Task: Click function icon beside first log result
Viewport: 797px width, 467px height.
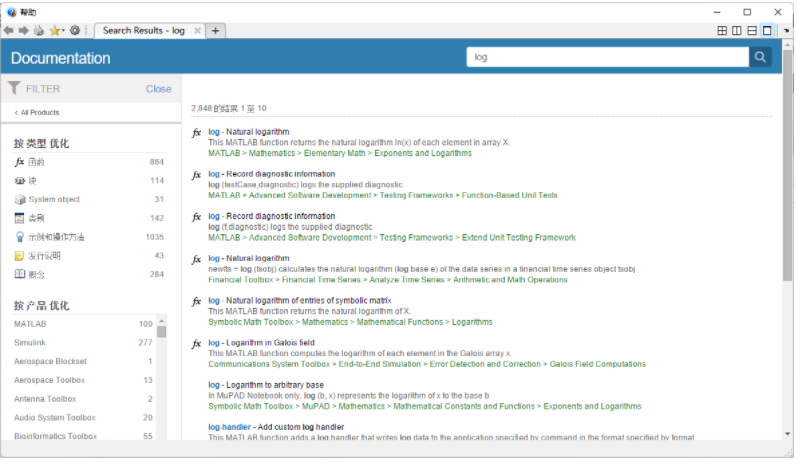Action: click(x=197, y=133)
